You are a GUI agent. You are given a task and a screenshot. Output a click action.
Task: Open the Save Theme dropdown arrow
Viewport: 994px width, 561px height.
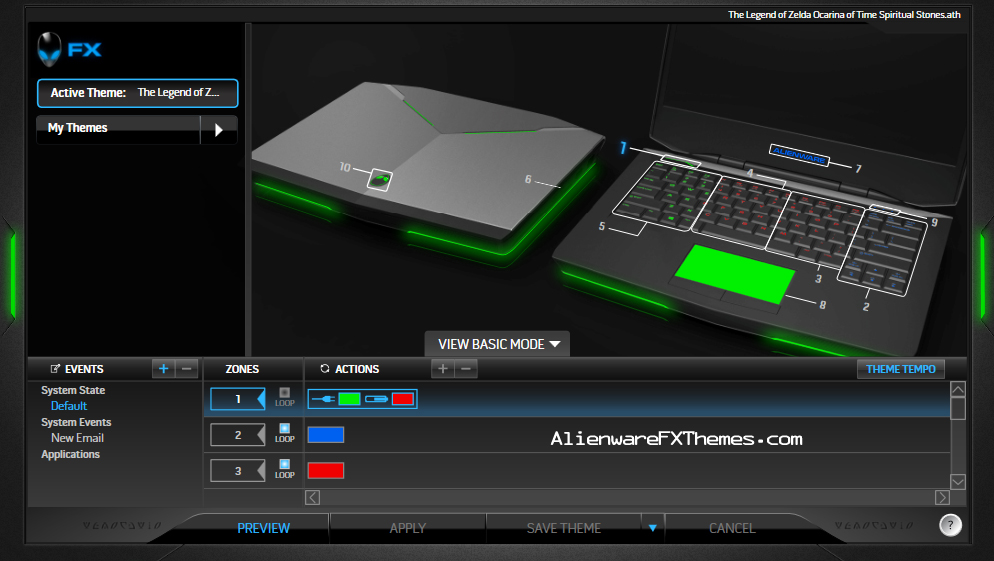tap(652, 528)
